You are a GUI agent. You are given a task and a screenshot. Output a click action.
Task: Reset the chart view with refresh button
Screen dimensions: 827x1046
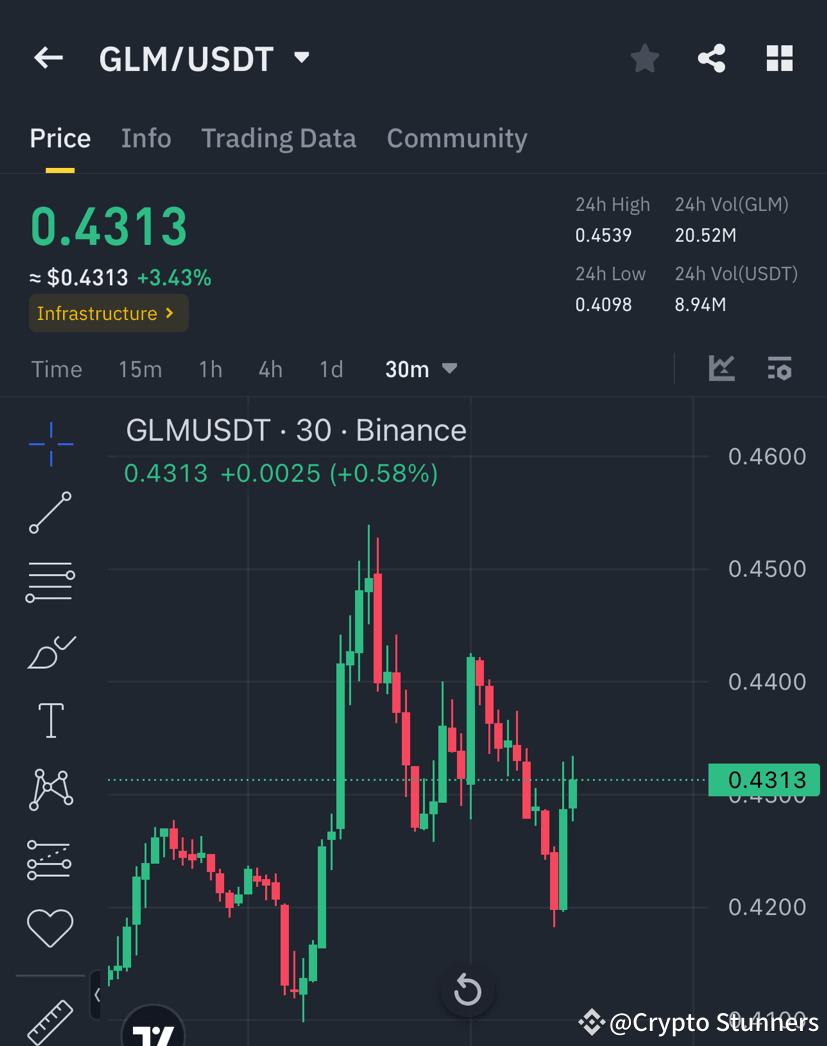[x=467, y=990]
